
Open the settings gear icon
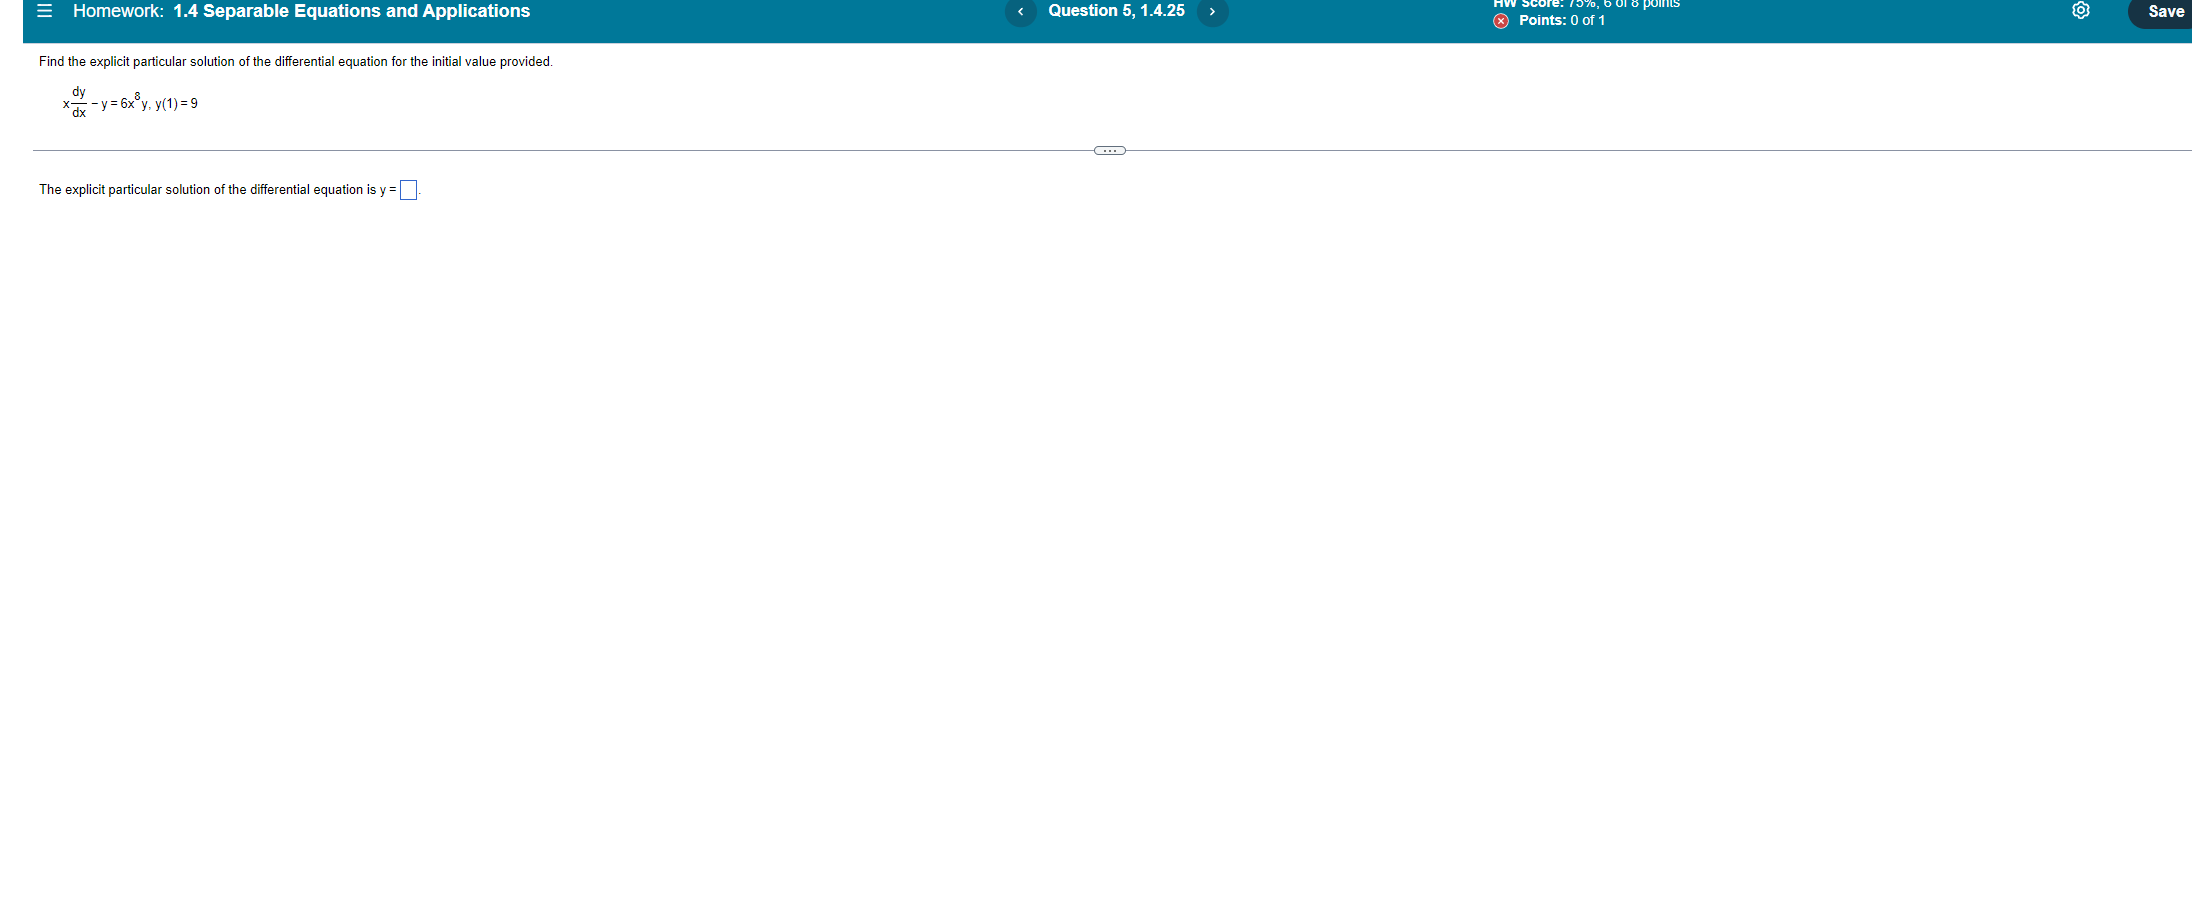pos(2081,11)
